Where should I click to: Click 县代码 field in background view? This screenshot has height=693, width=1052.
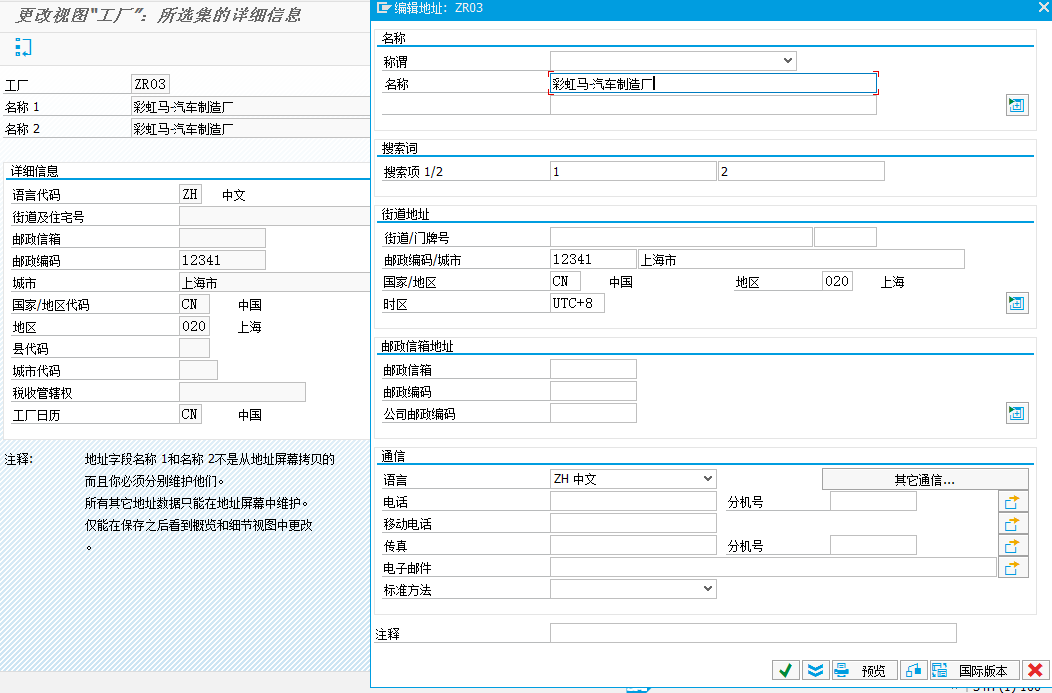[195, 348]
